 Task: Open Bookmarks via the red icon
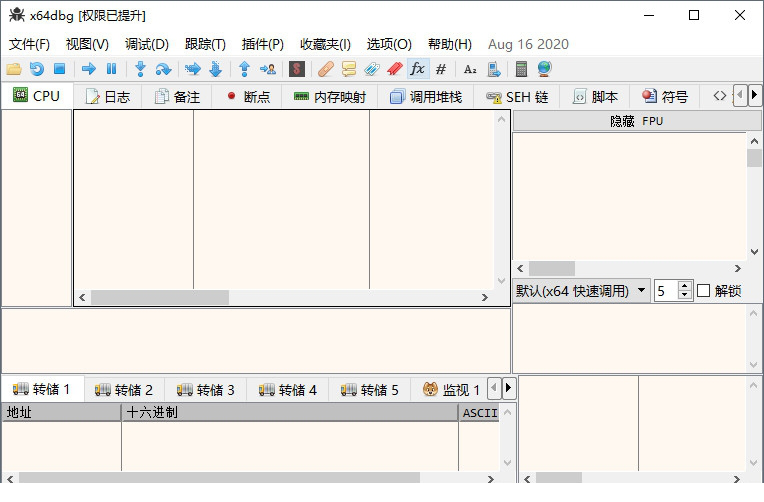click(395, 69)
